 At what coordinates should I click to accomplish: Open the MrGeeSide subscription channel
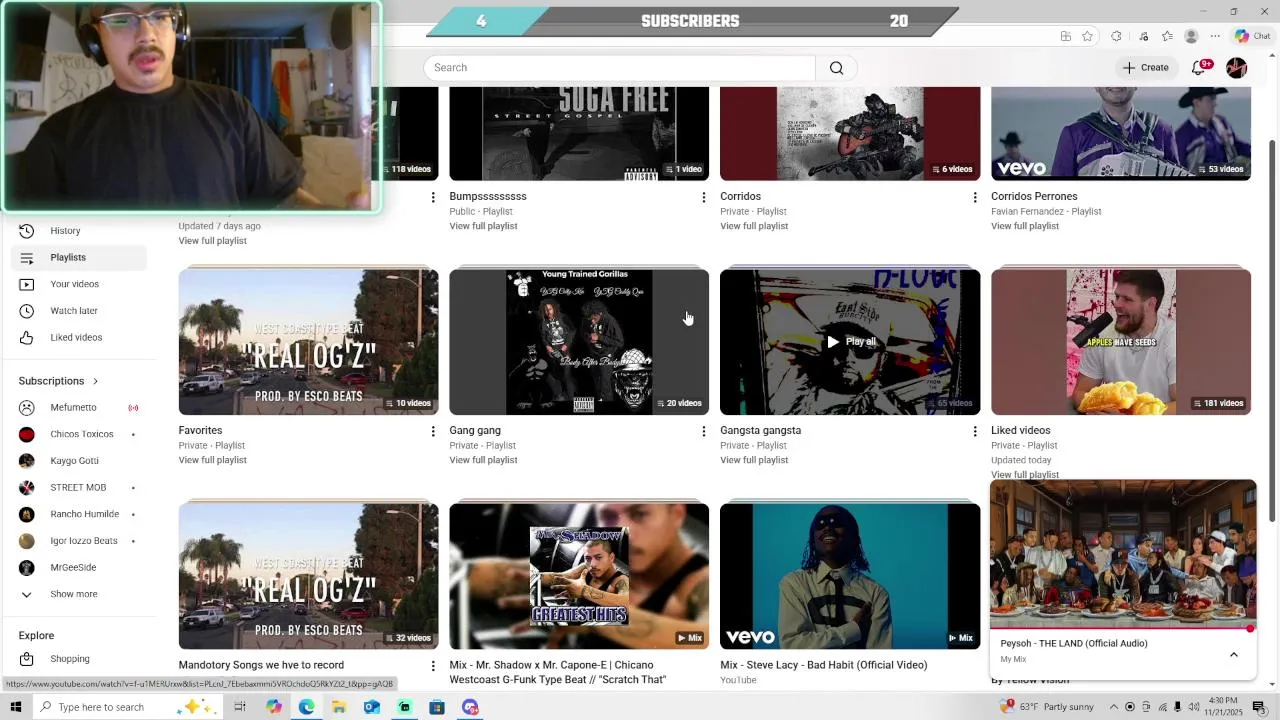click(x=79, y=568)
